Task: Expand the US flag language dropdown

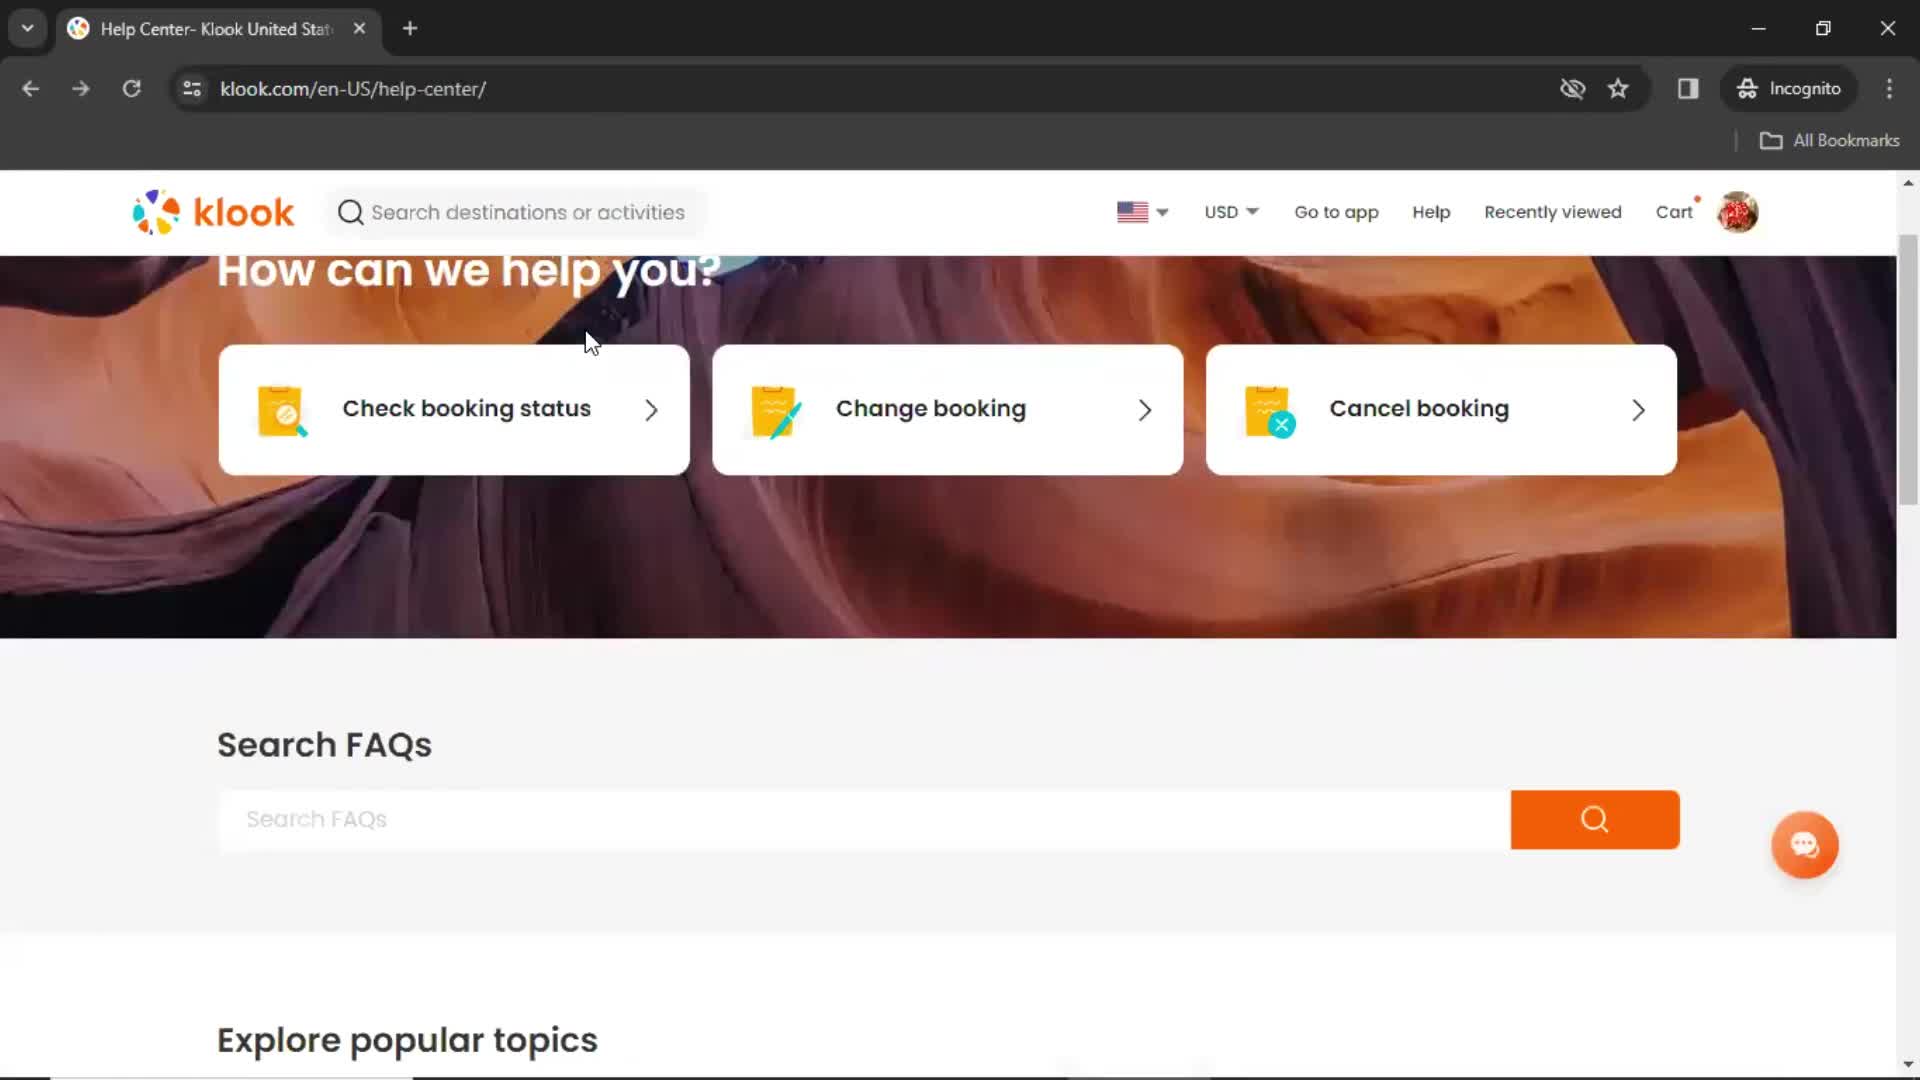Action: coord(1141,211)
